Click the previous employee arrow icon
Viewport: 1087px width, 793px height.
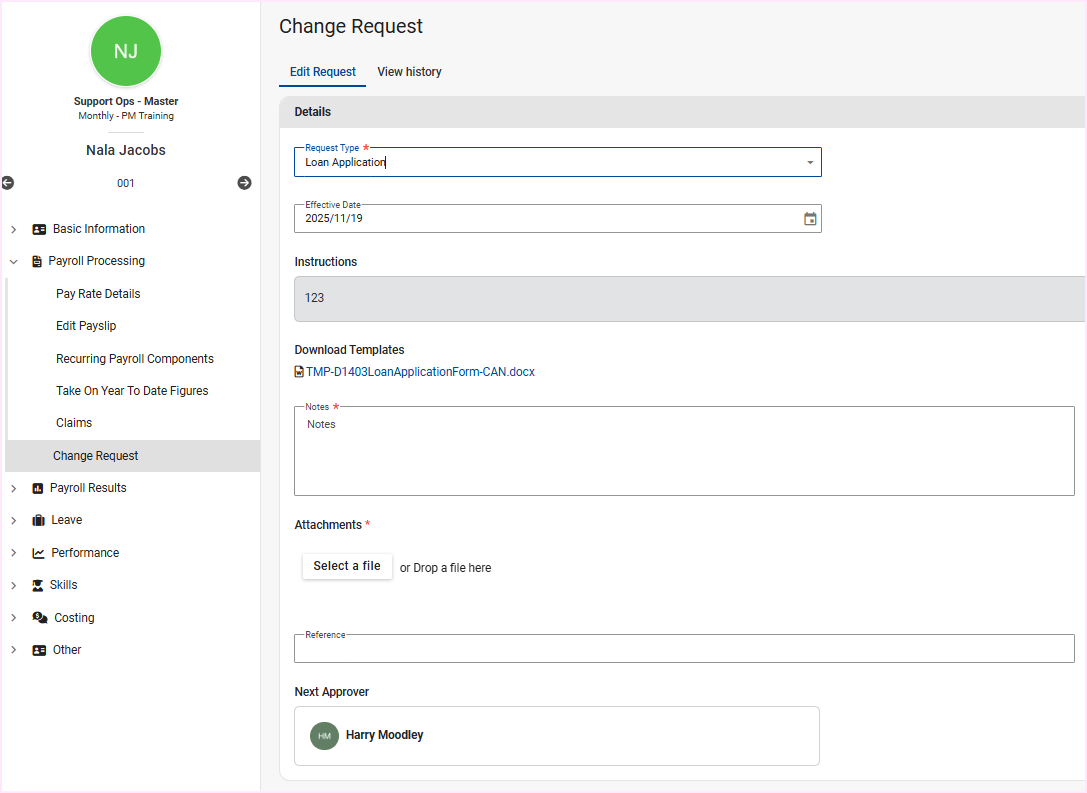click(x=8, y=183)
